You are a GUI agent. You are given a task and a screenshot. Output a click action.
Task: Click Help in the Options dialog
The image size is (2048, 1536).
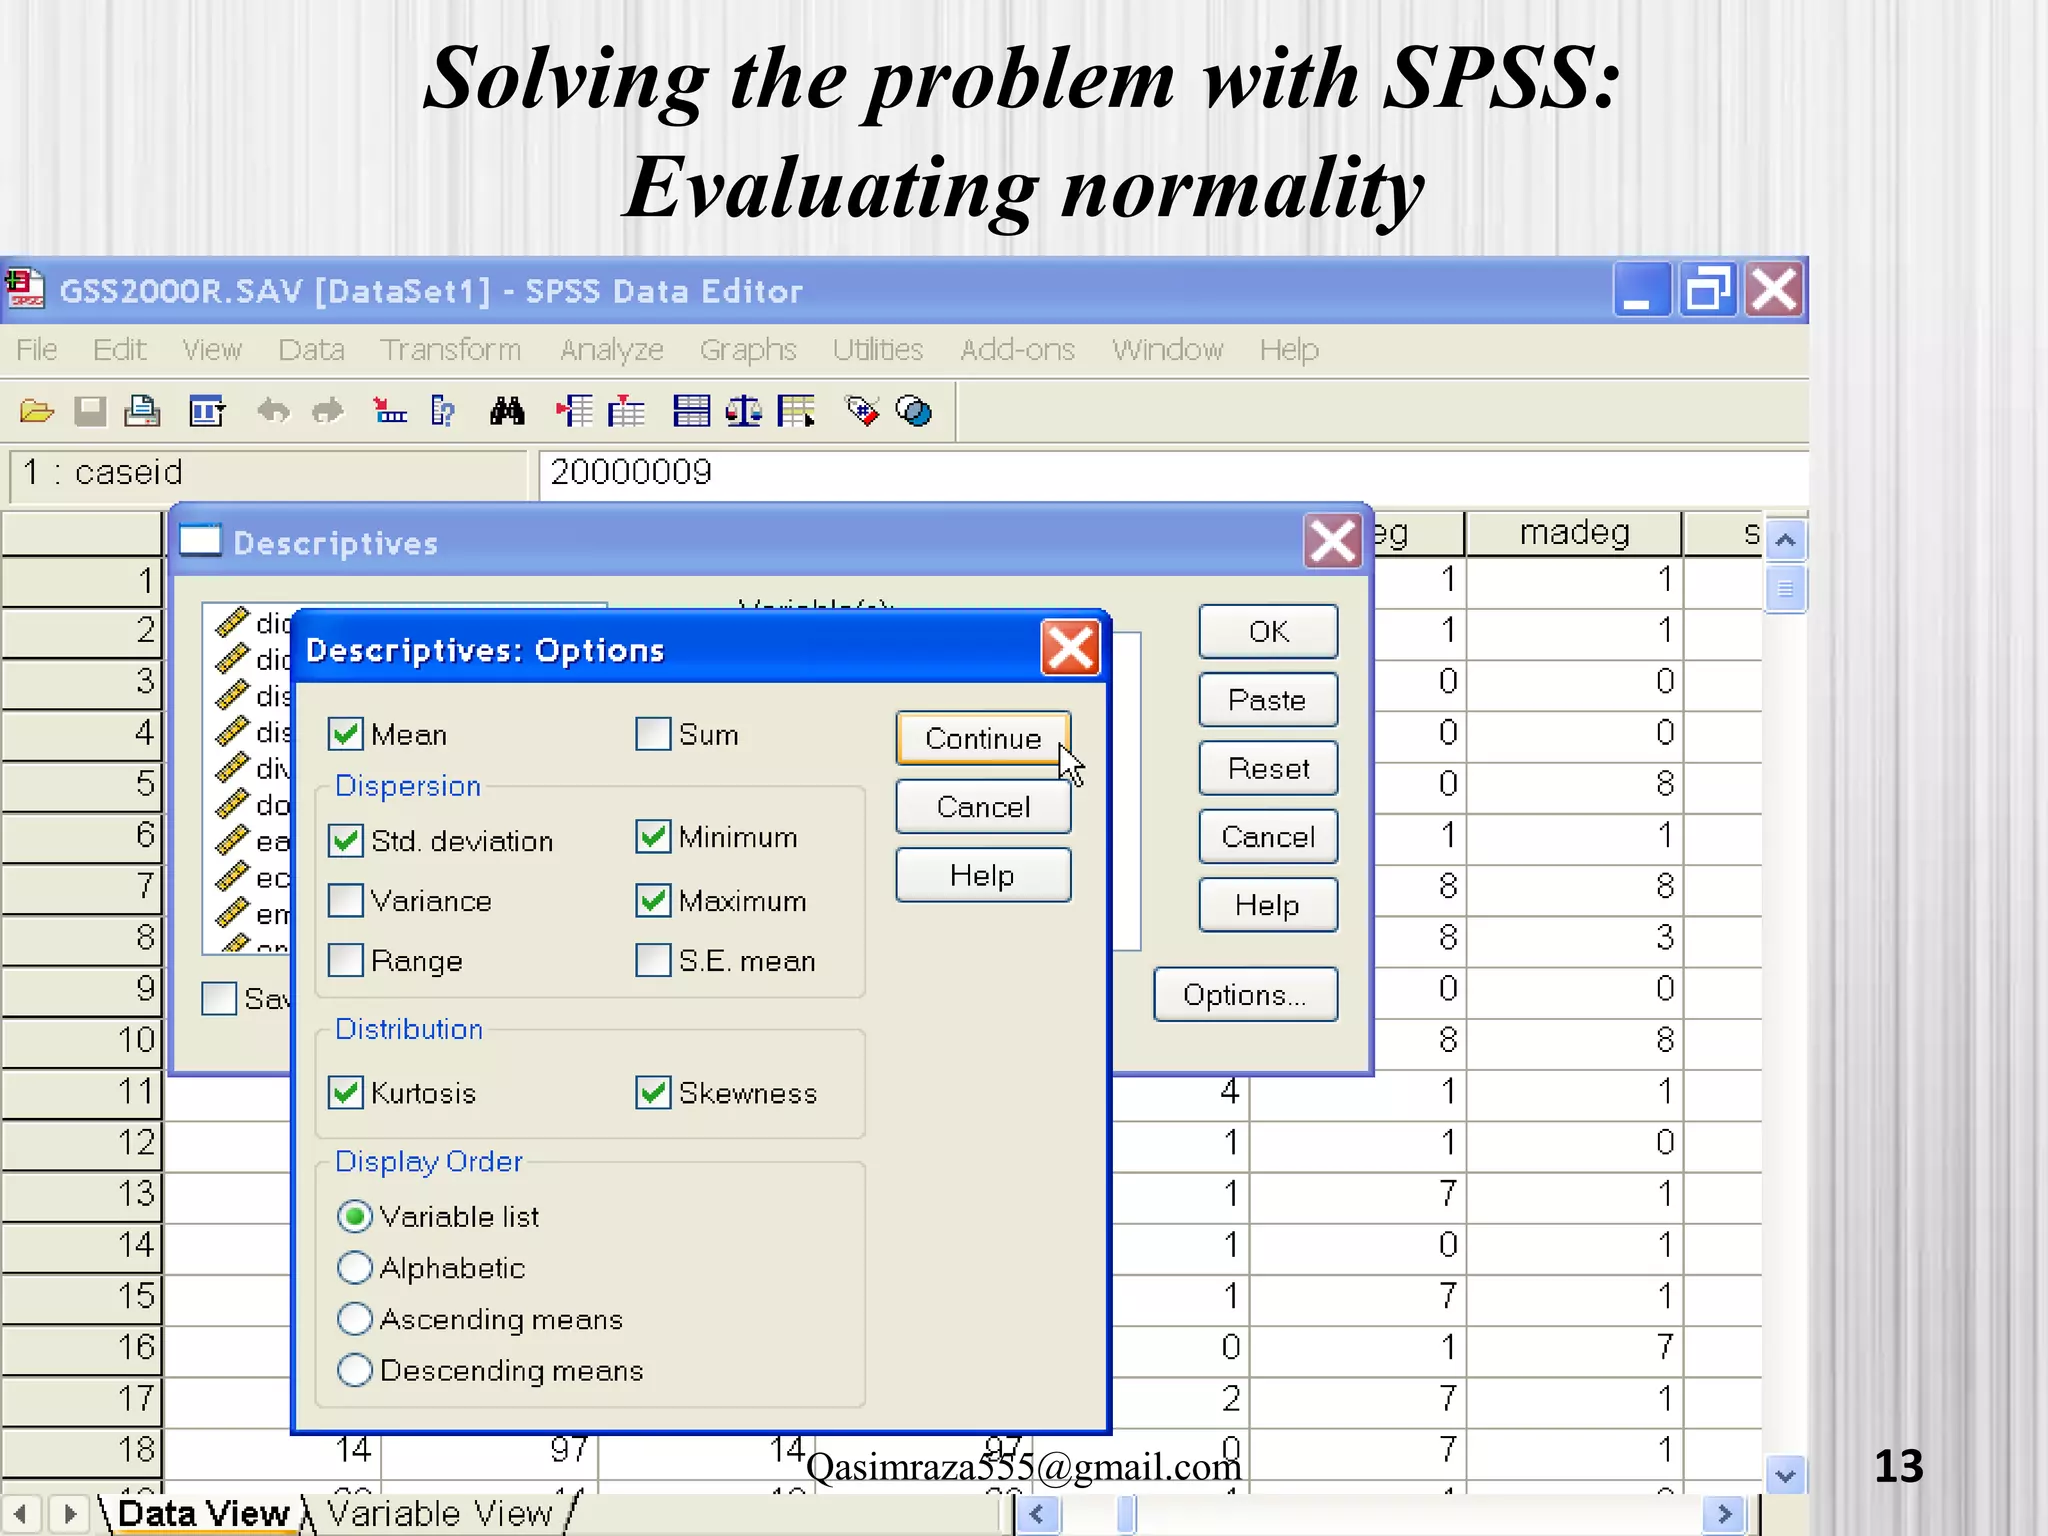click(983, 875)
